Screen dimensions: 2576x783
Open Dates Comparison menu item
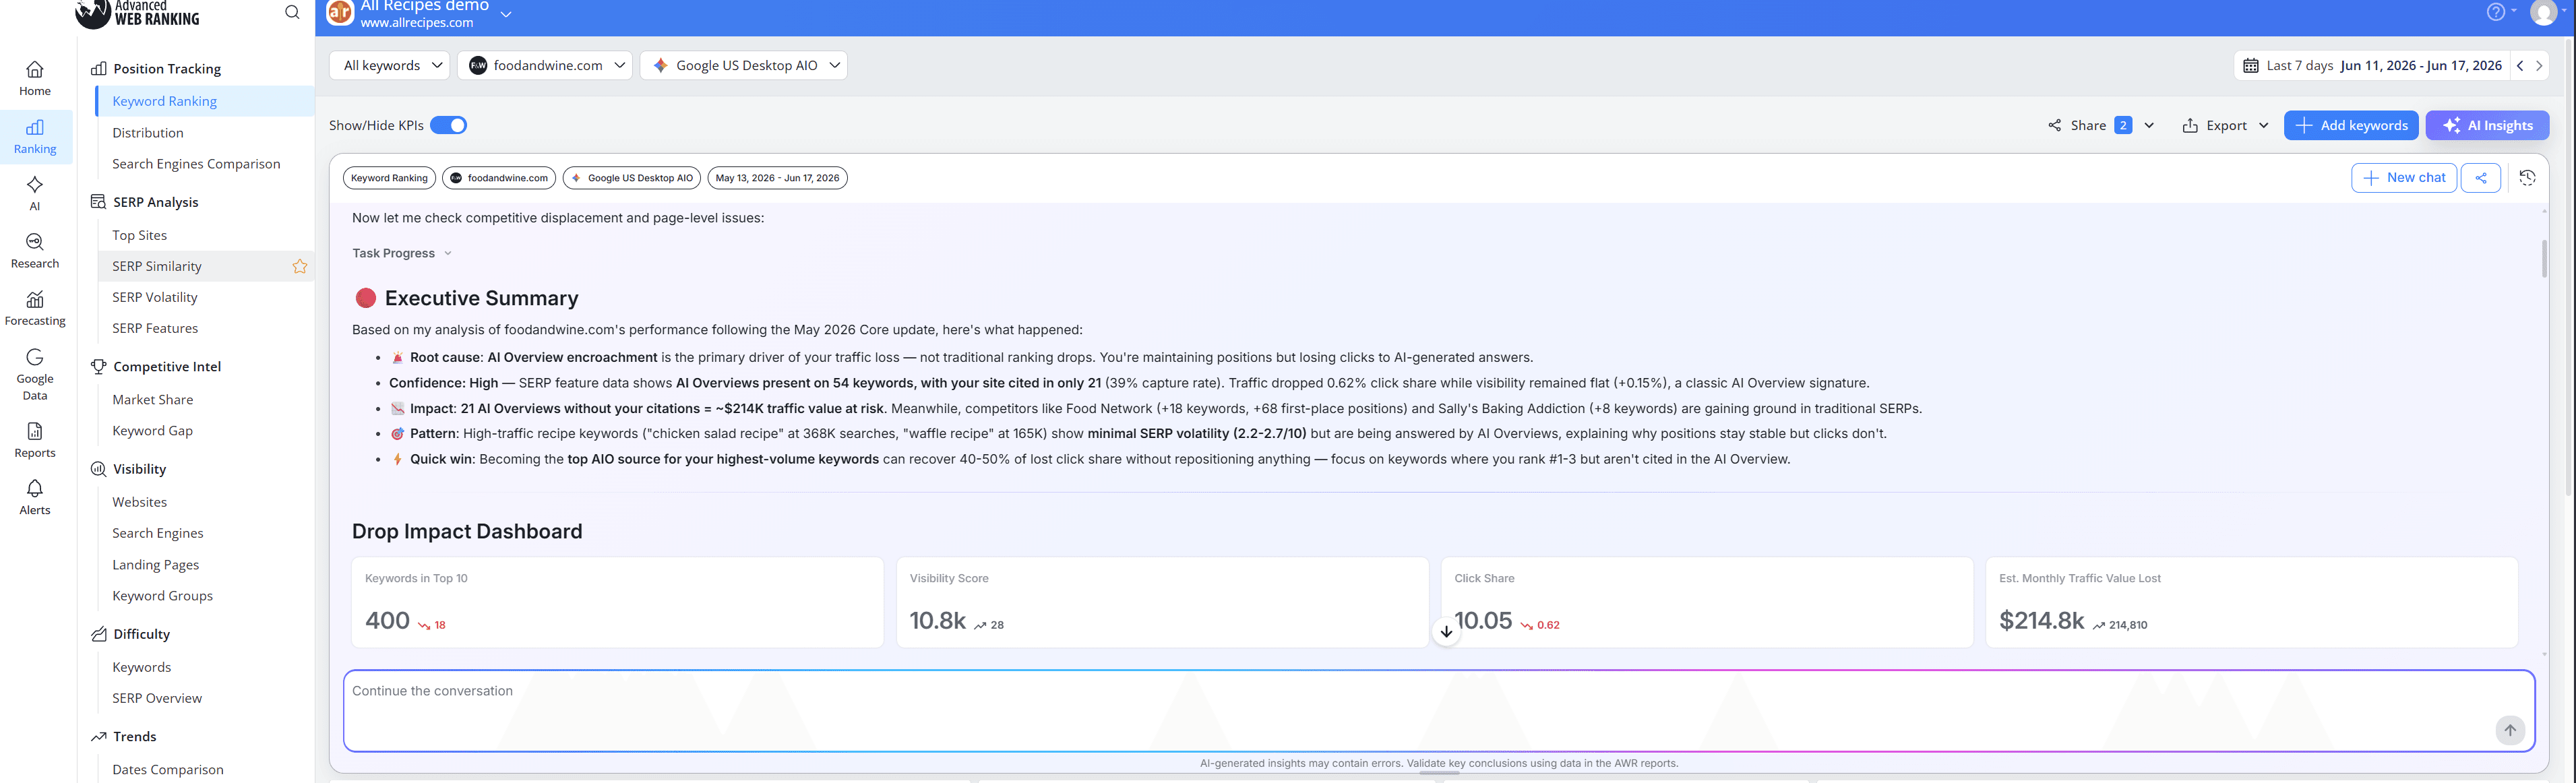pos(168,769)
